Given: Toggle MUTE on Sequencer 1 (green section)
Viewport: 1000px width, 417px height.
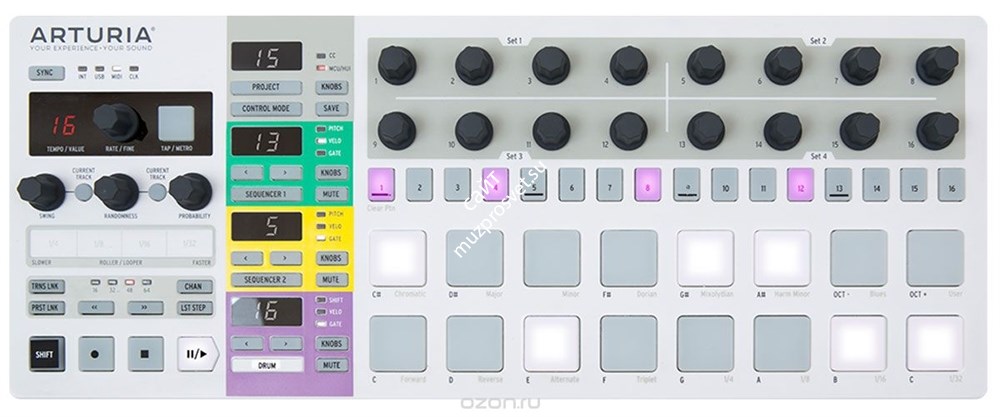Looking at the screenshot, I should [x=332, y=194].
